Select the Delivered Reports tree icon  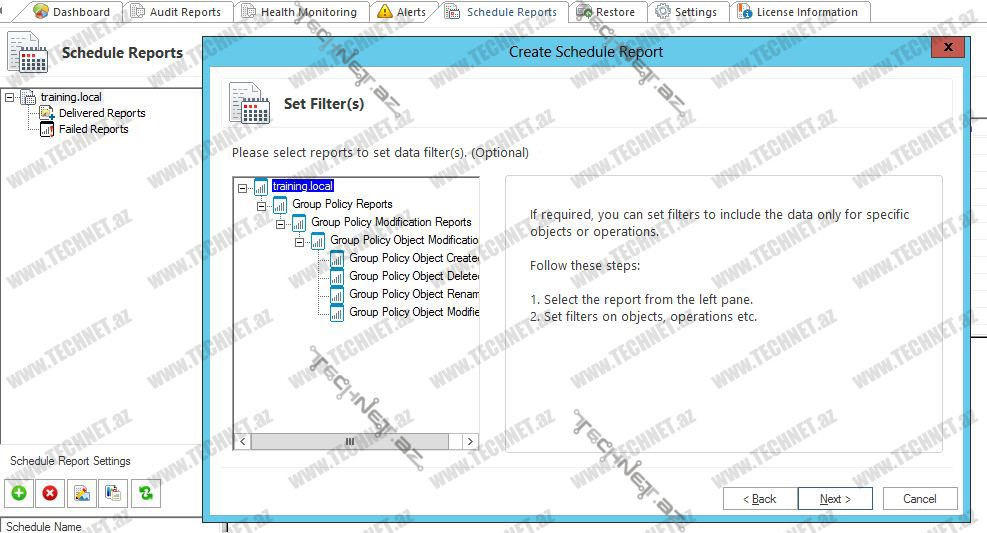coord(47,113)
